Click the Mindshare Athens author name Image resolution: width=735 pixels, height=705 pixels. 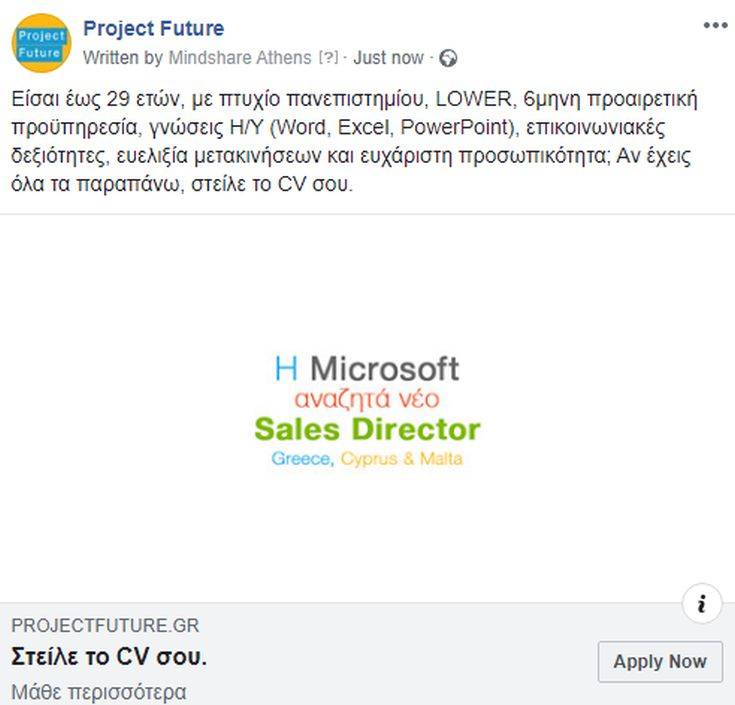pyautogui.click(x=239, y=58)
